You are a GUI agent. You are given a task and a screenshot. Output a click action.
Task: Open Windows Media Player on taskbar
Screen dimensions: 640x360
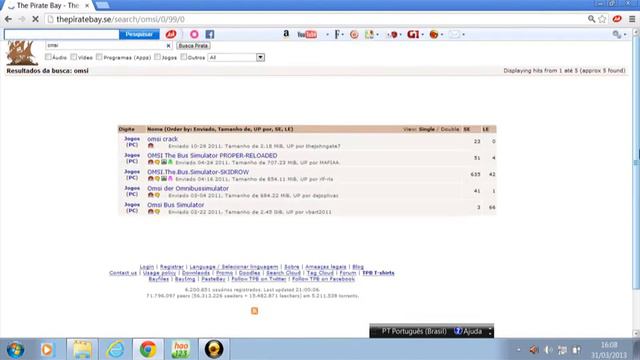(x=47, y=349)
